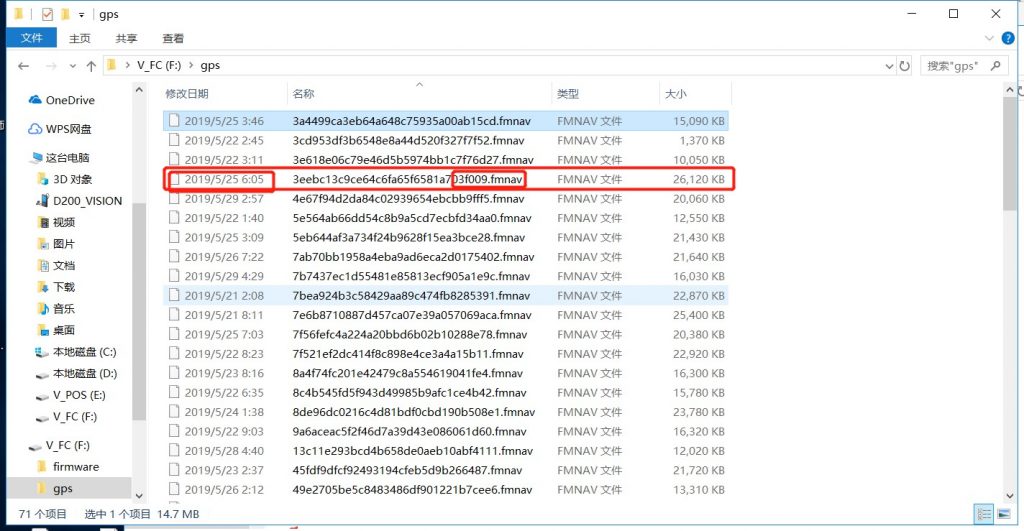Click the 2019/5/25 7:03 date cell
1024x531 pixels.
coord(224,334)
